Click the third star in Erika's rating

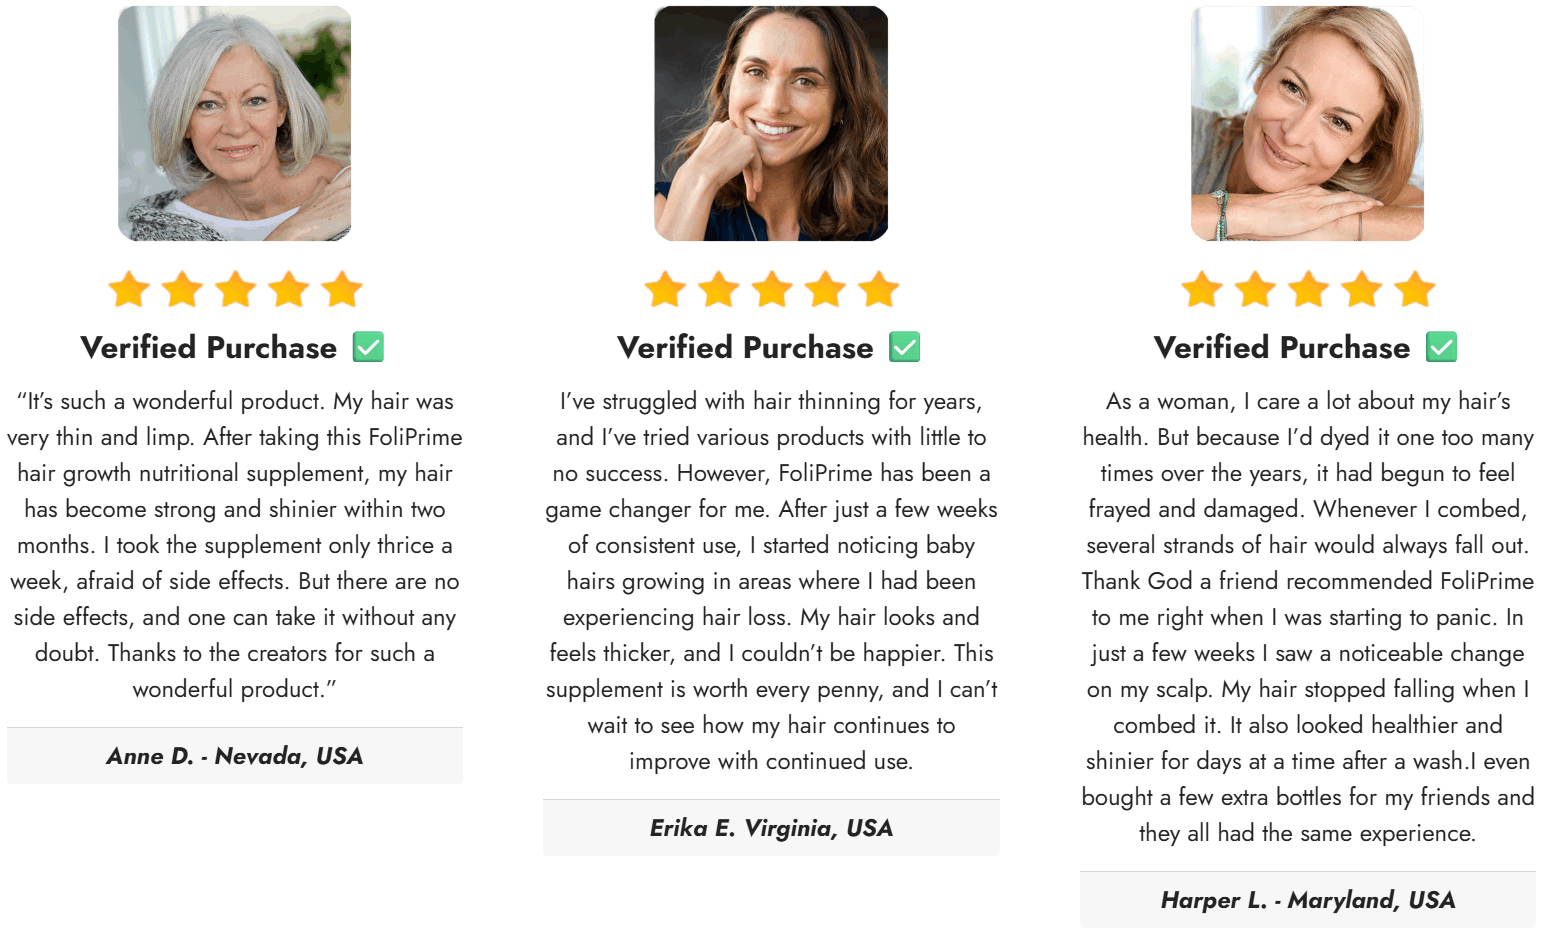772,290
